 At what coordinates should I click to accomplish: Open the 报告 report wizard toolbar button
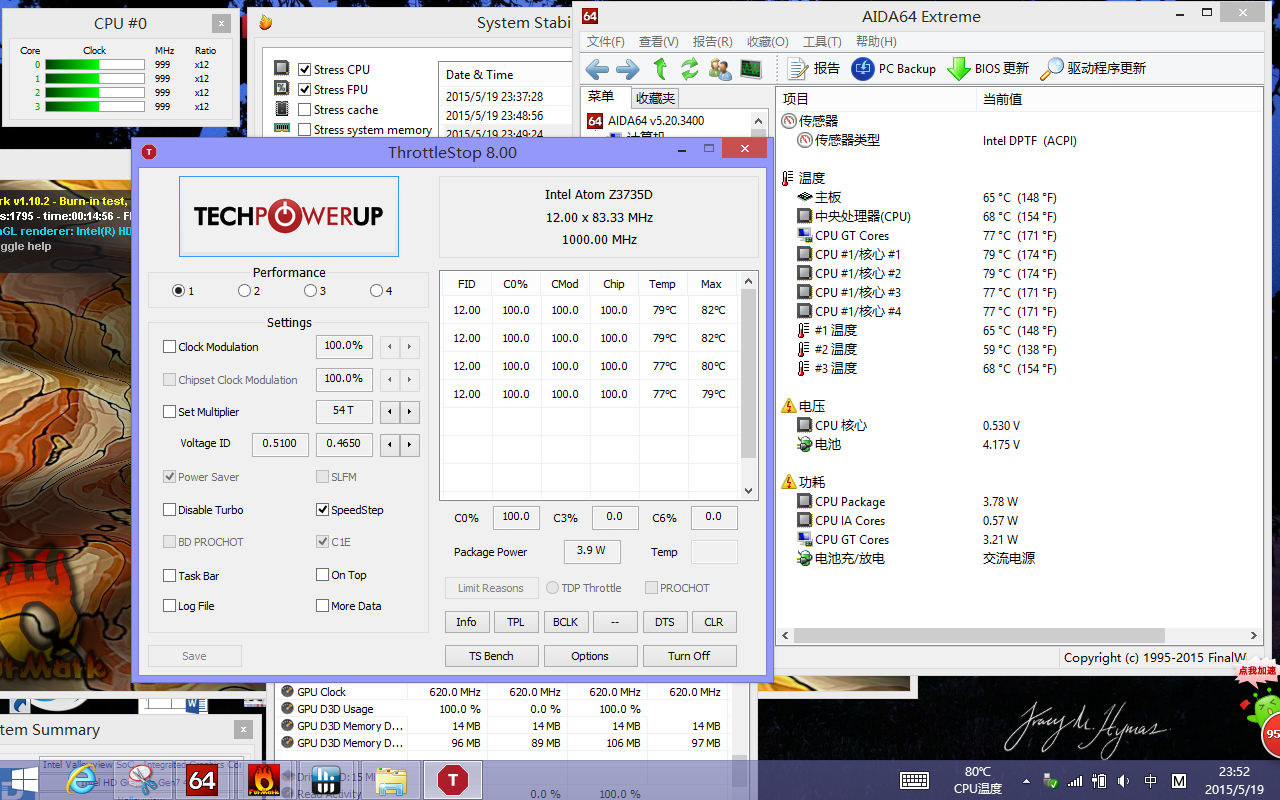[814, 69]
